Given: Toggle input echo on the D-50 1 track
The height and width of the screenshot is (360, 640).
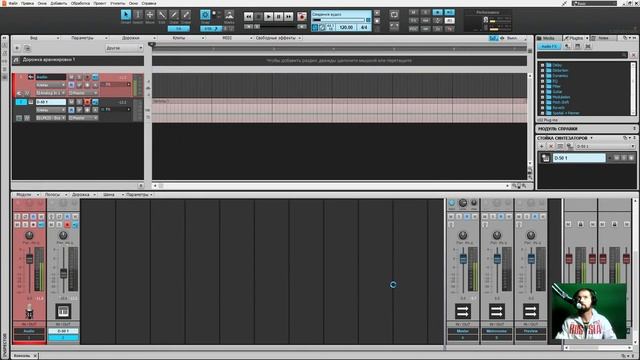Looking at the screenshot, I should point(95,102).
